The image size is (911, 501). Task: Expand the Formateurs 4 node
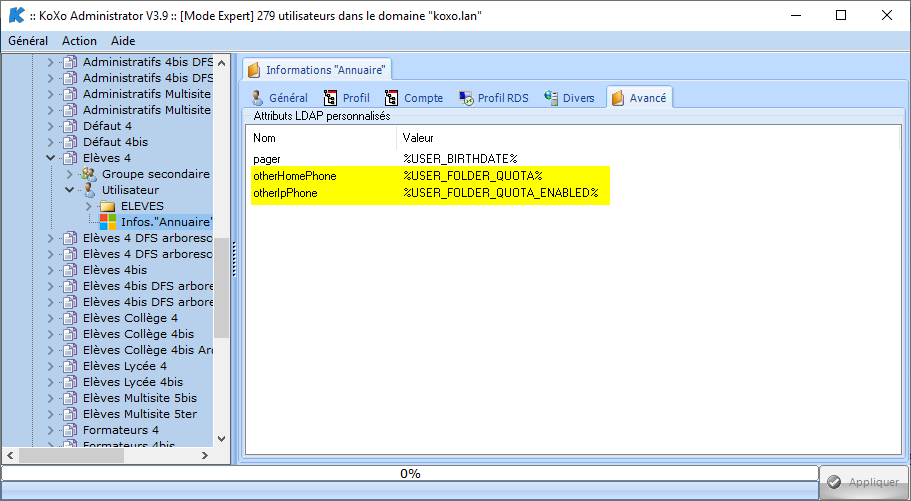[51, 430]
